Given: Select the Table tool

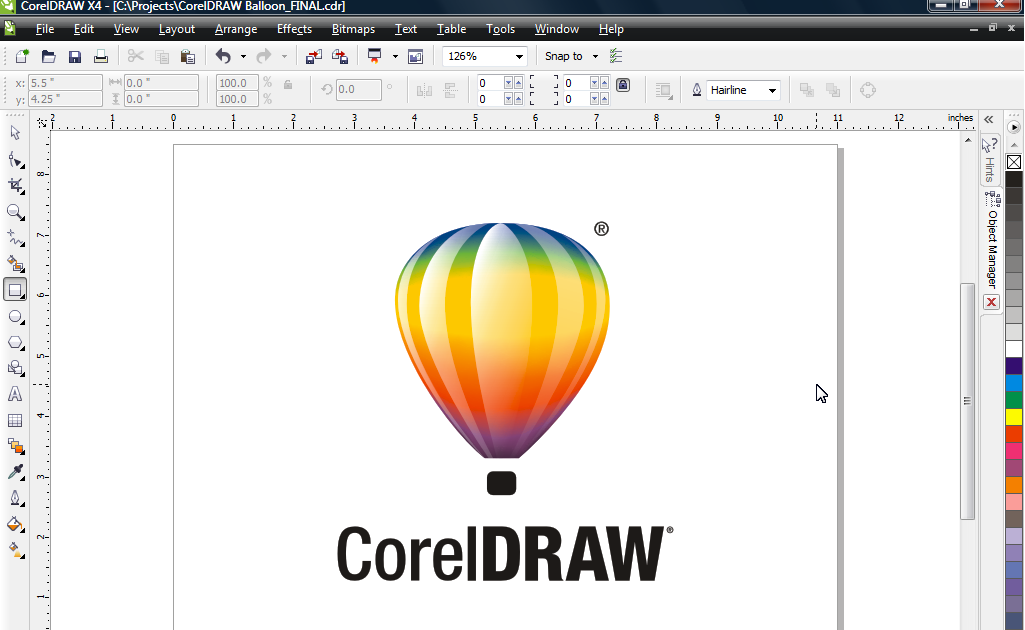Looking at the screenshot, I should click(15, 420).
